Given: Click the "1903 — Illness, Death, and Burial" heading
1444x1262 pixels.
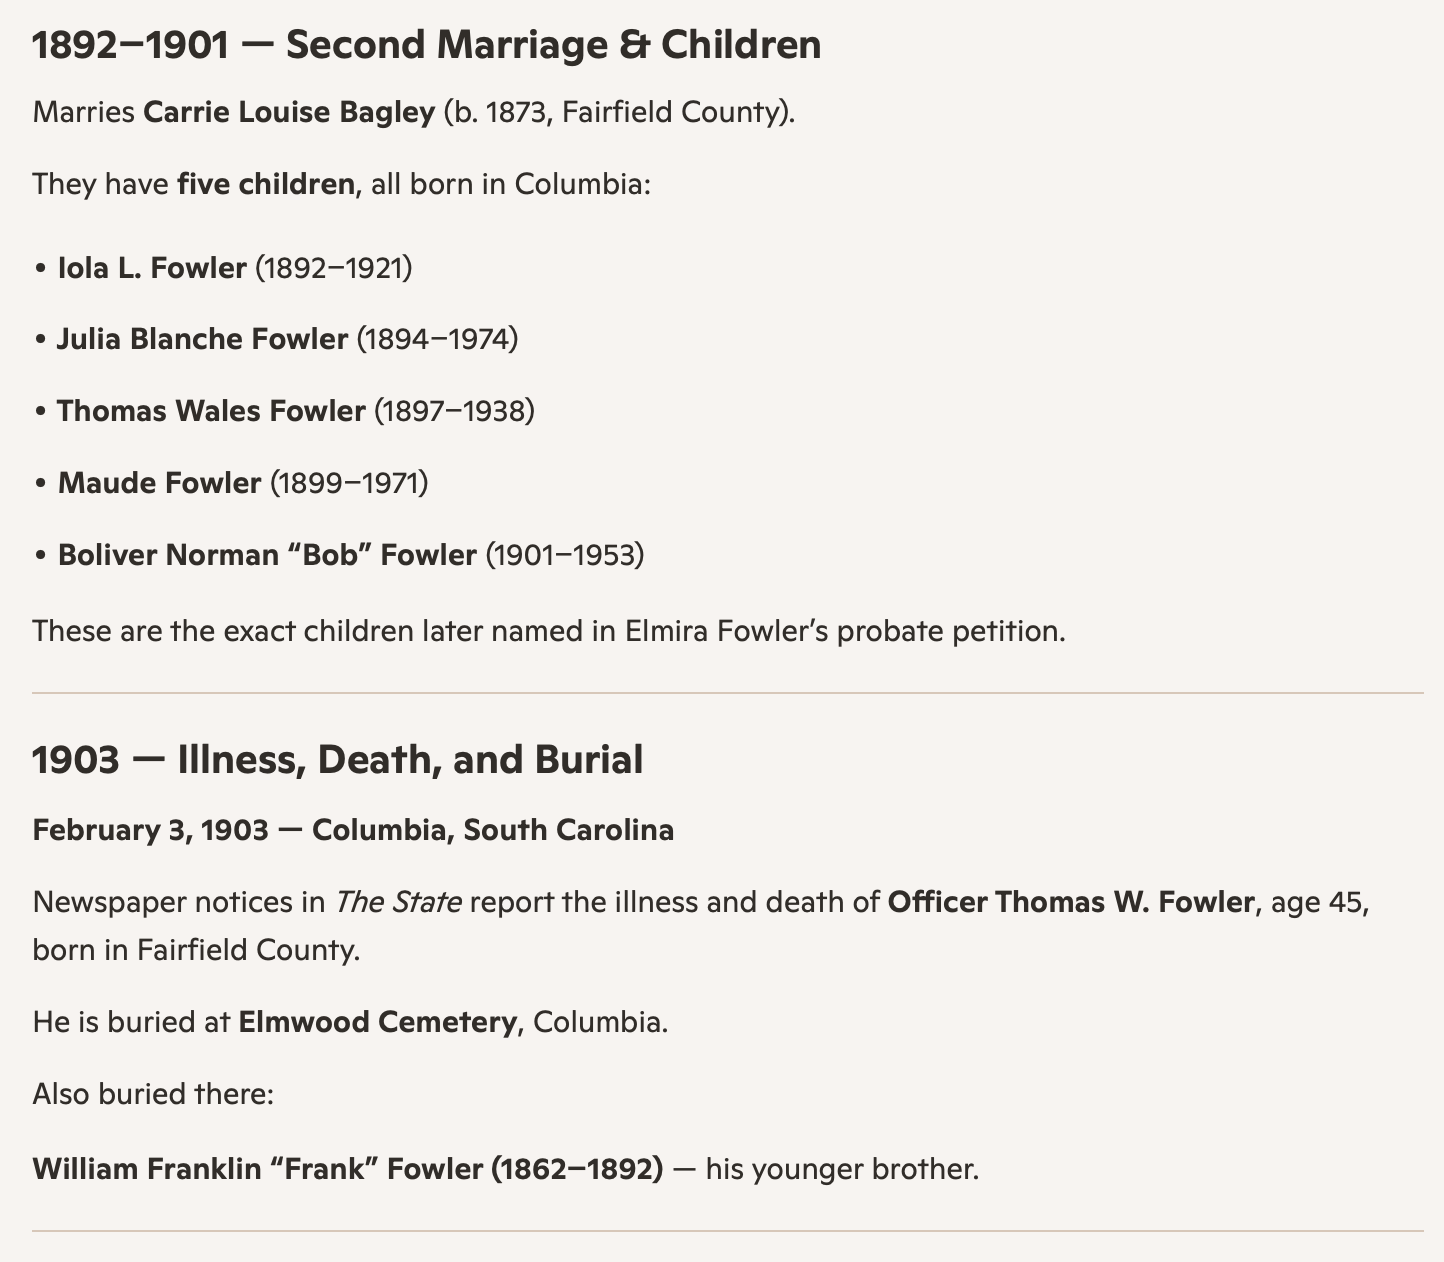Looking at the screenshot, I should coord(337,760).
